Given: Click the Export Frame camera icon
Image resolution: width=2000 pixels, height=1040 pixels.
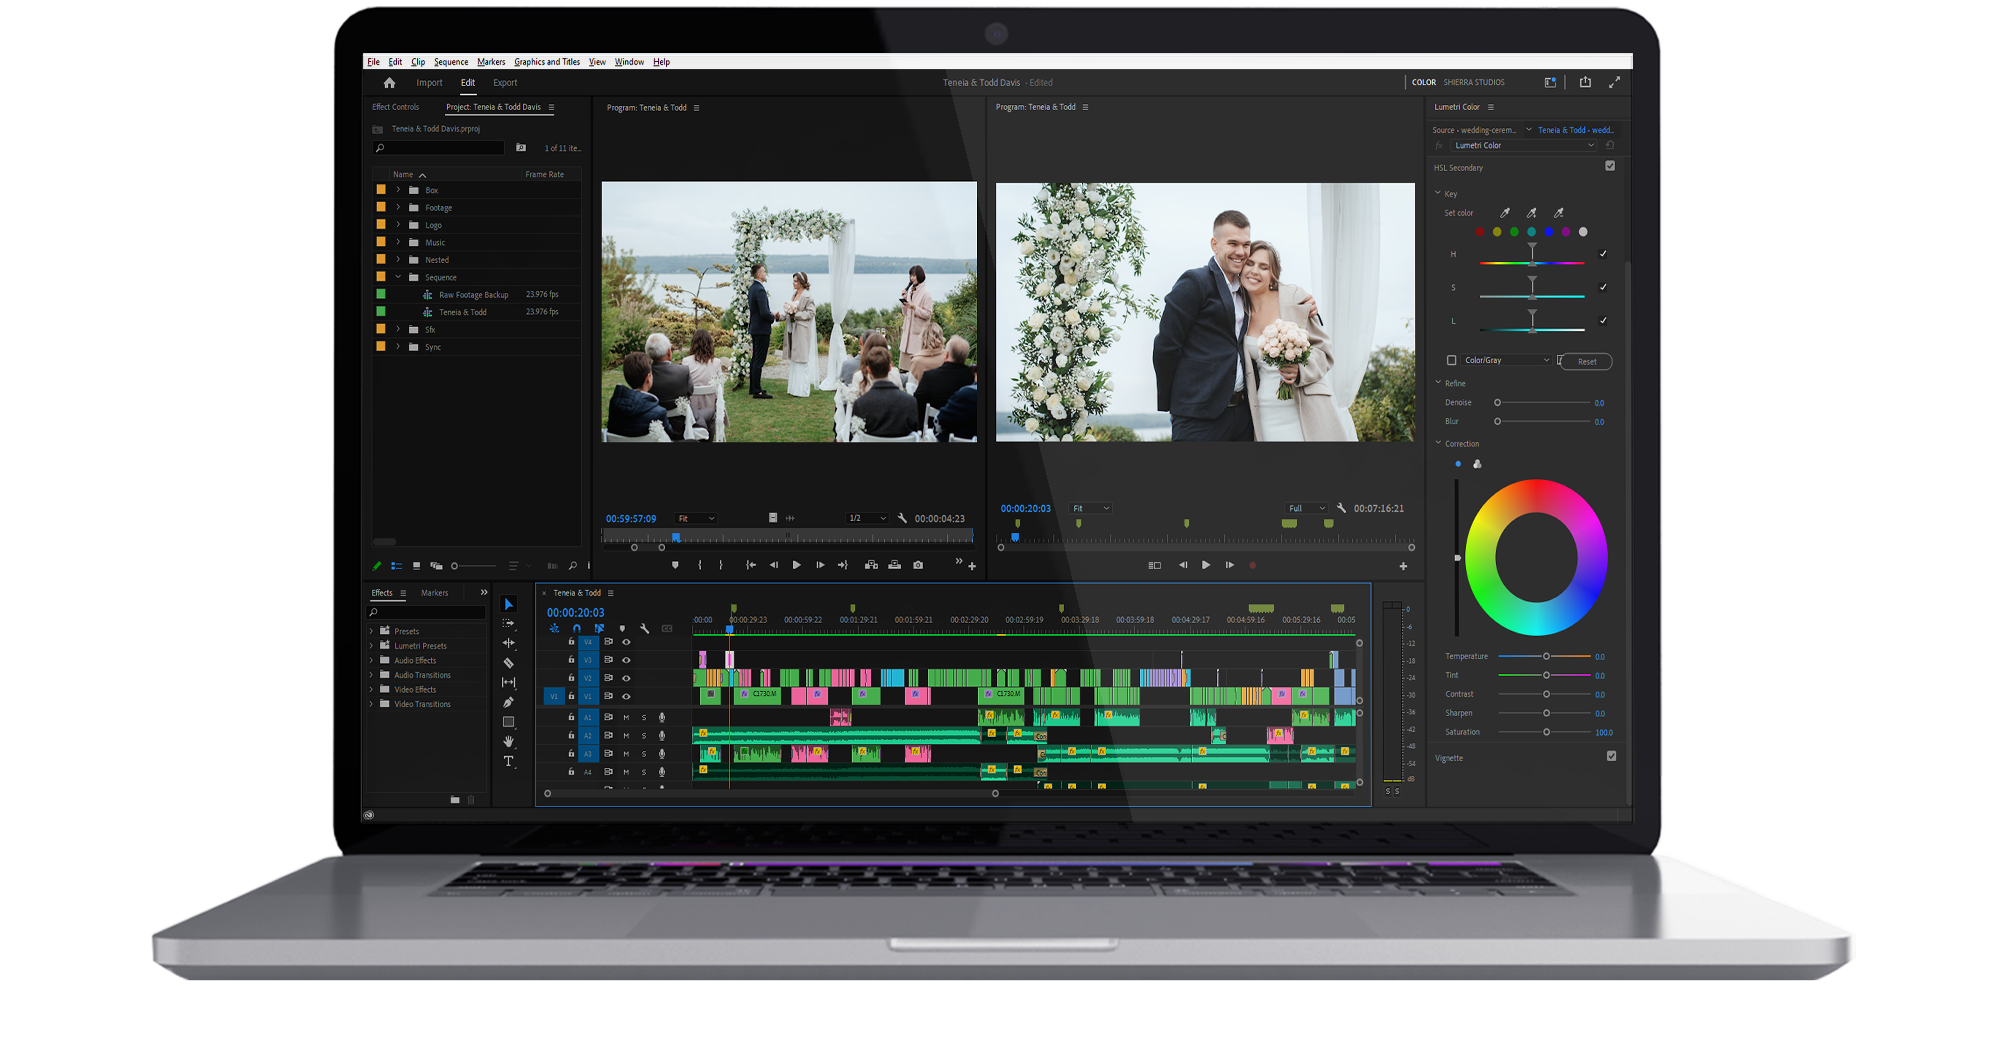Looking at the screenshot, I should click(918, 565).
